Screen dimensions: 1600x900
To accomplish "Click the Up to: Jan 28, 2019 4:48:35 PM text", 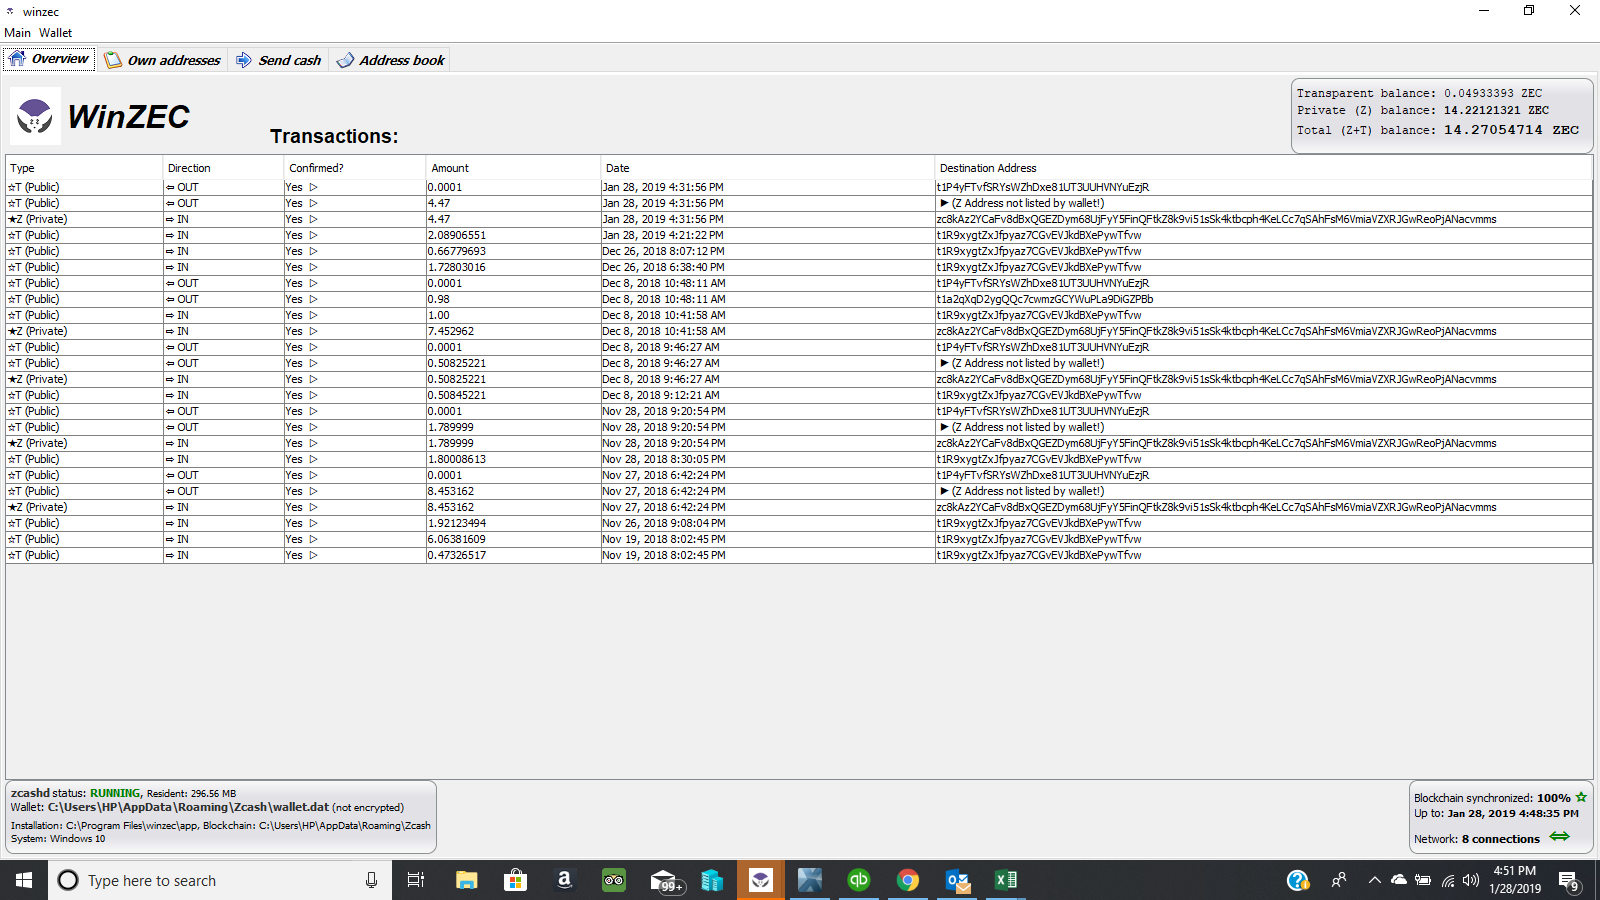I will point(1496,813).
